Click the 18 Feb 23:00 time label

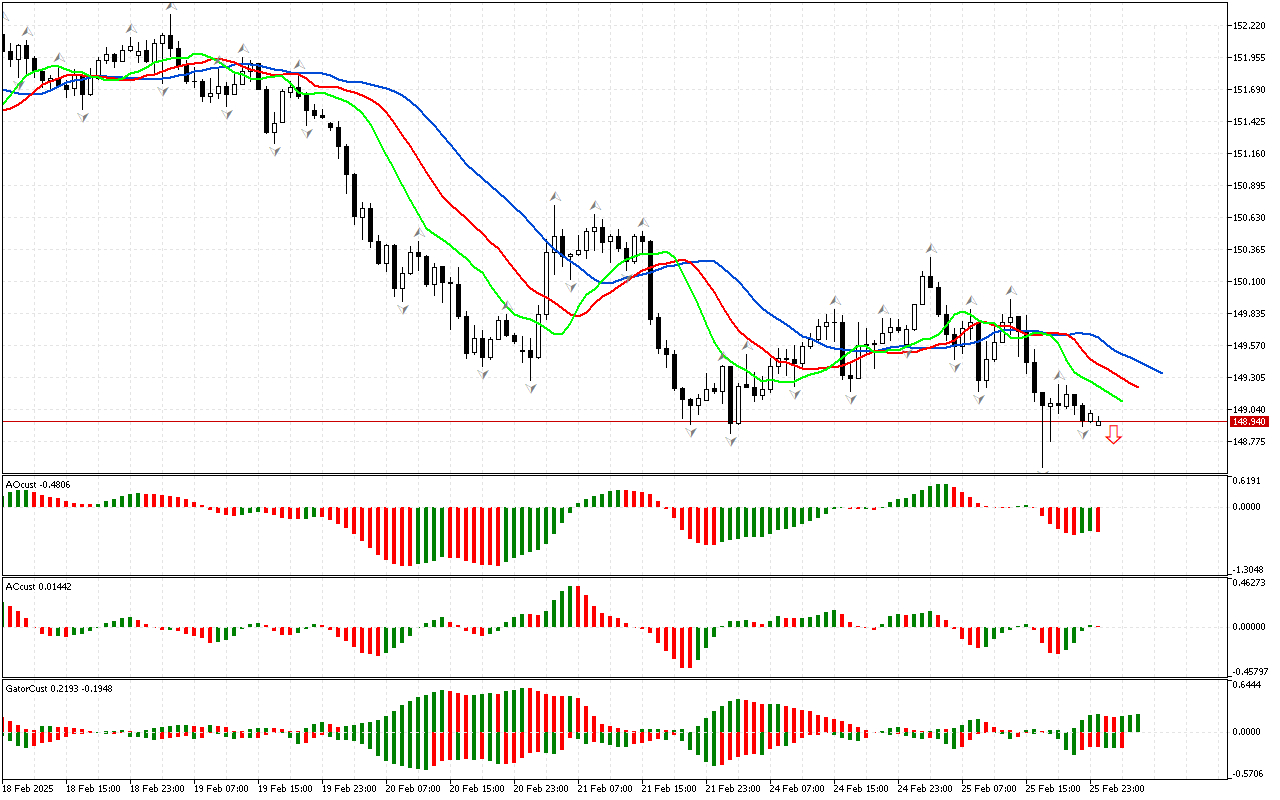pyautogui.click(x=156, y=789)
